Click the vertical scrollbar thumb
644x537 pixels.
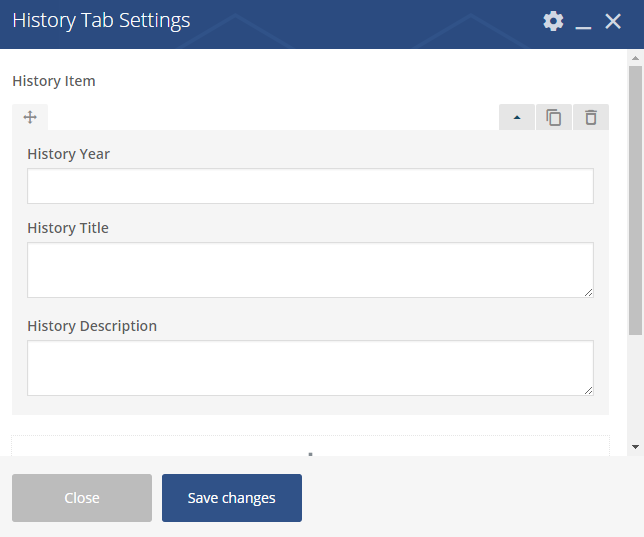click(x=635, y=200)
